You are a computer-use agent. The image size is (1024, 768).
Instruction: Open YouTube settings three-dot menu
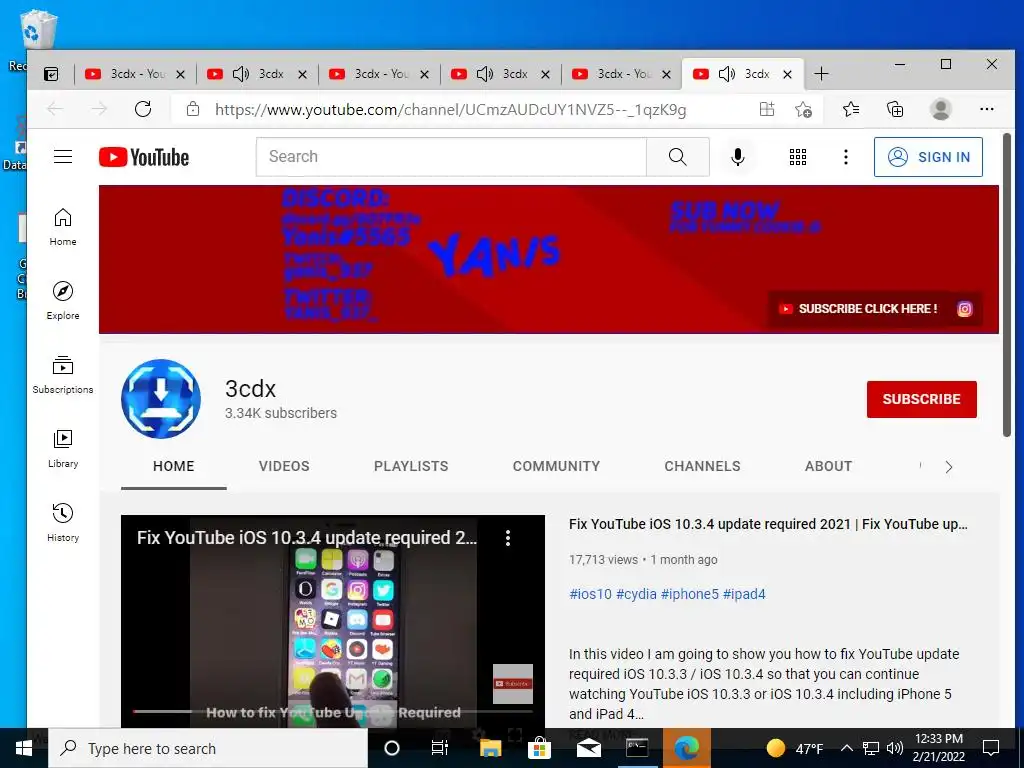tap(846, 157)
